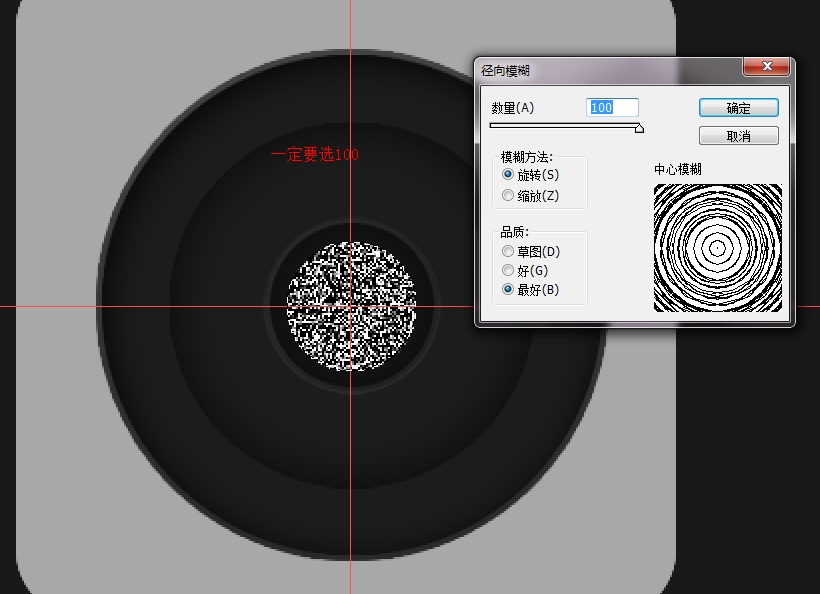
Task: Select the 旋转(S) blur method
Action: [509, 175]
